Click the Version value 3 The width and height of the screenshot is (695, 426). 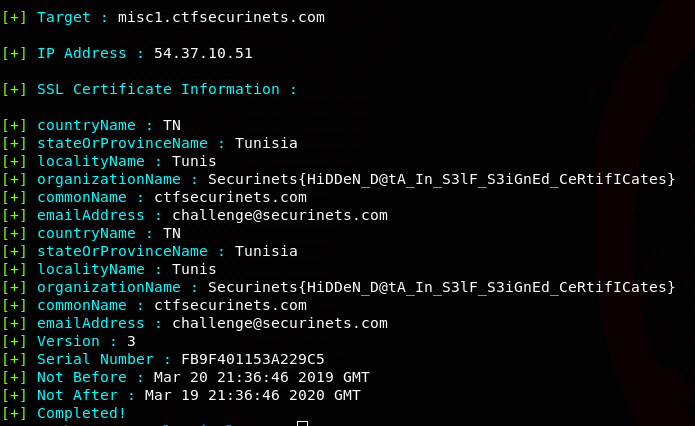(131, 341)
